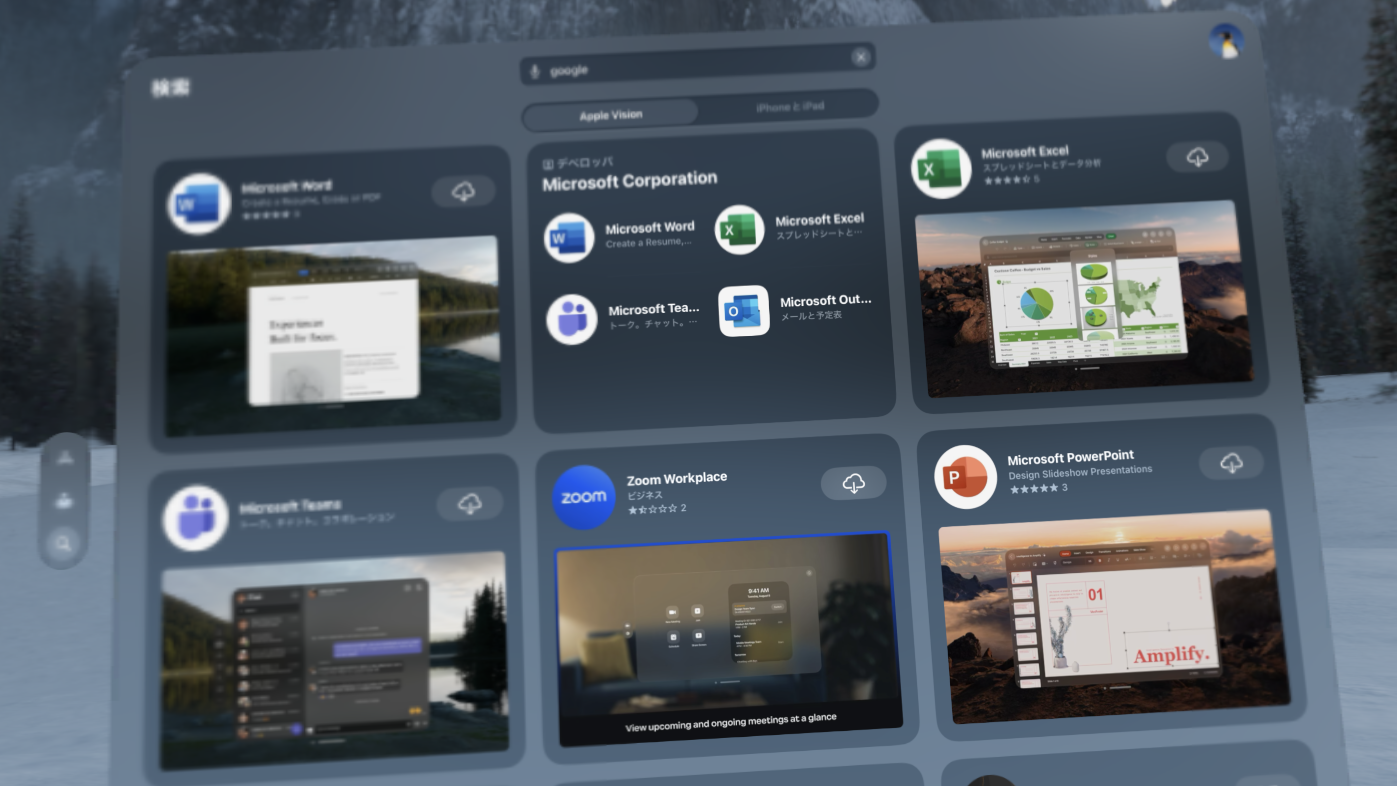View the PowerPoint Amplify slide screenshot
Viewport: 1397px width, 786px height.
(x=1114, y=616)
